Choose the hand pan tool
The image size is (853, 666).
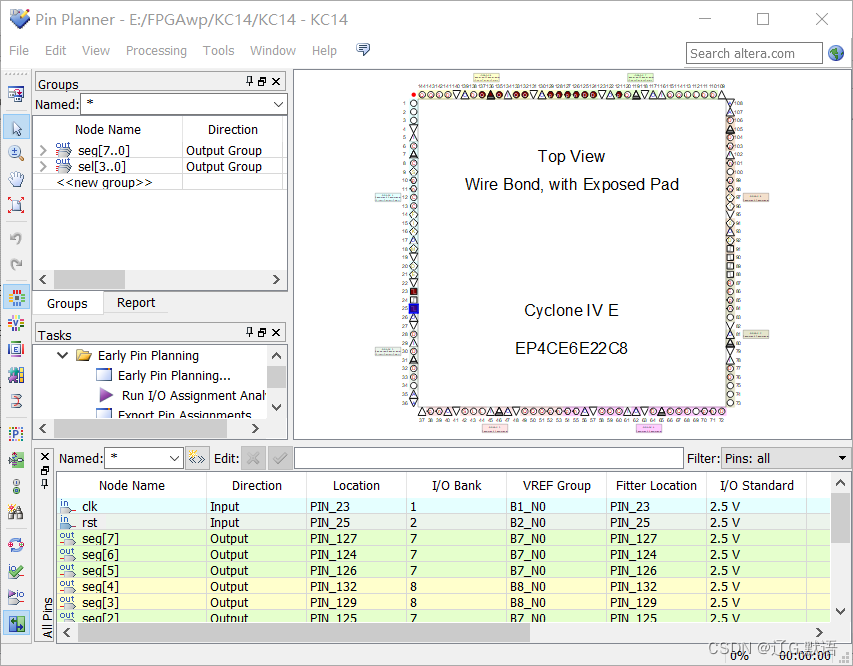(16, 178)
